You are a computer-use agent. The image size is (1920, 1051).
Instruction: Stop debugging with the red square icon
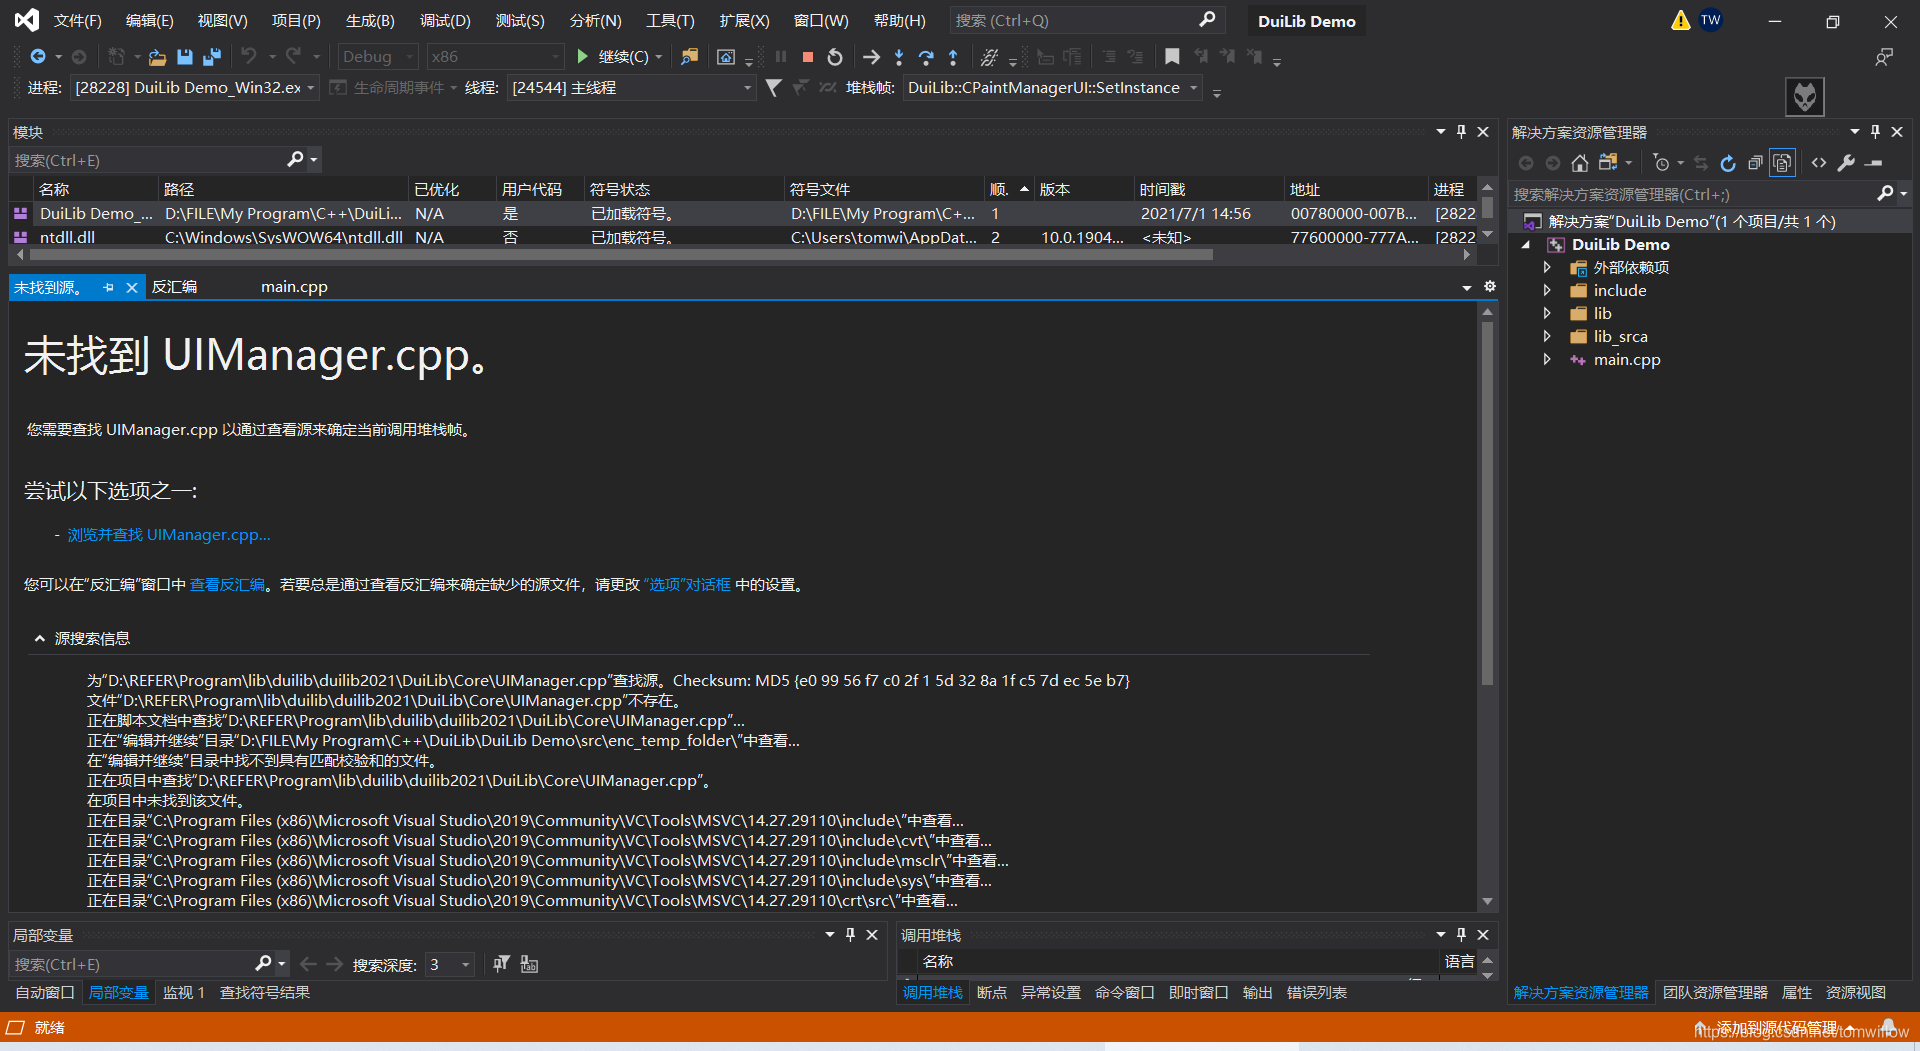pos(808,57)
